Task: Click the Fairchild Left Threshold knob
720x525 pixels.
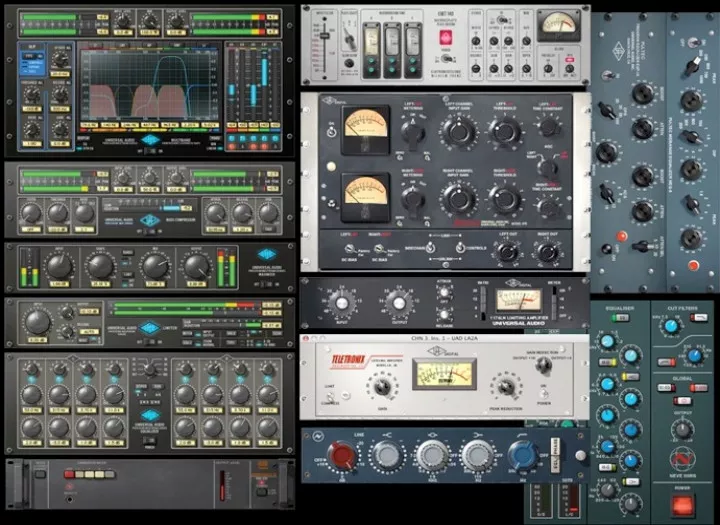Action: click(x=505, y=132)
